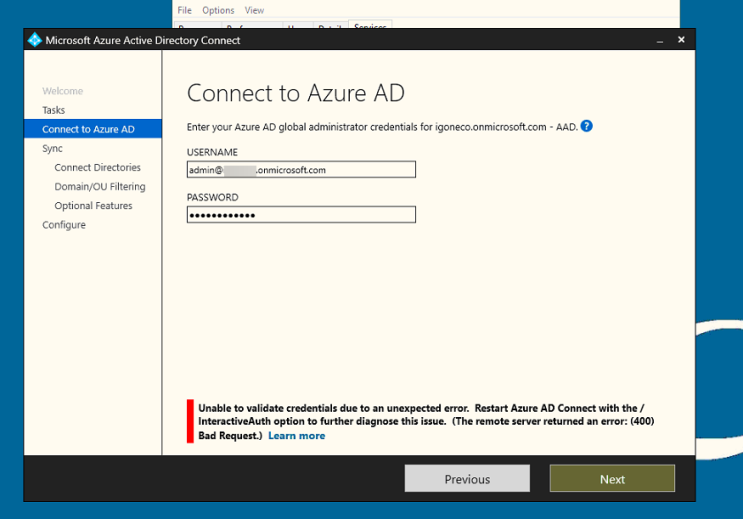
Task: Select Optional Features in sidebar
Action: pos(93,206)
